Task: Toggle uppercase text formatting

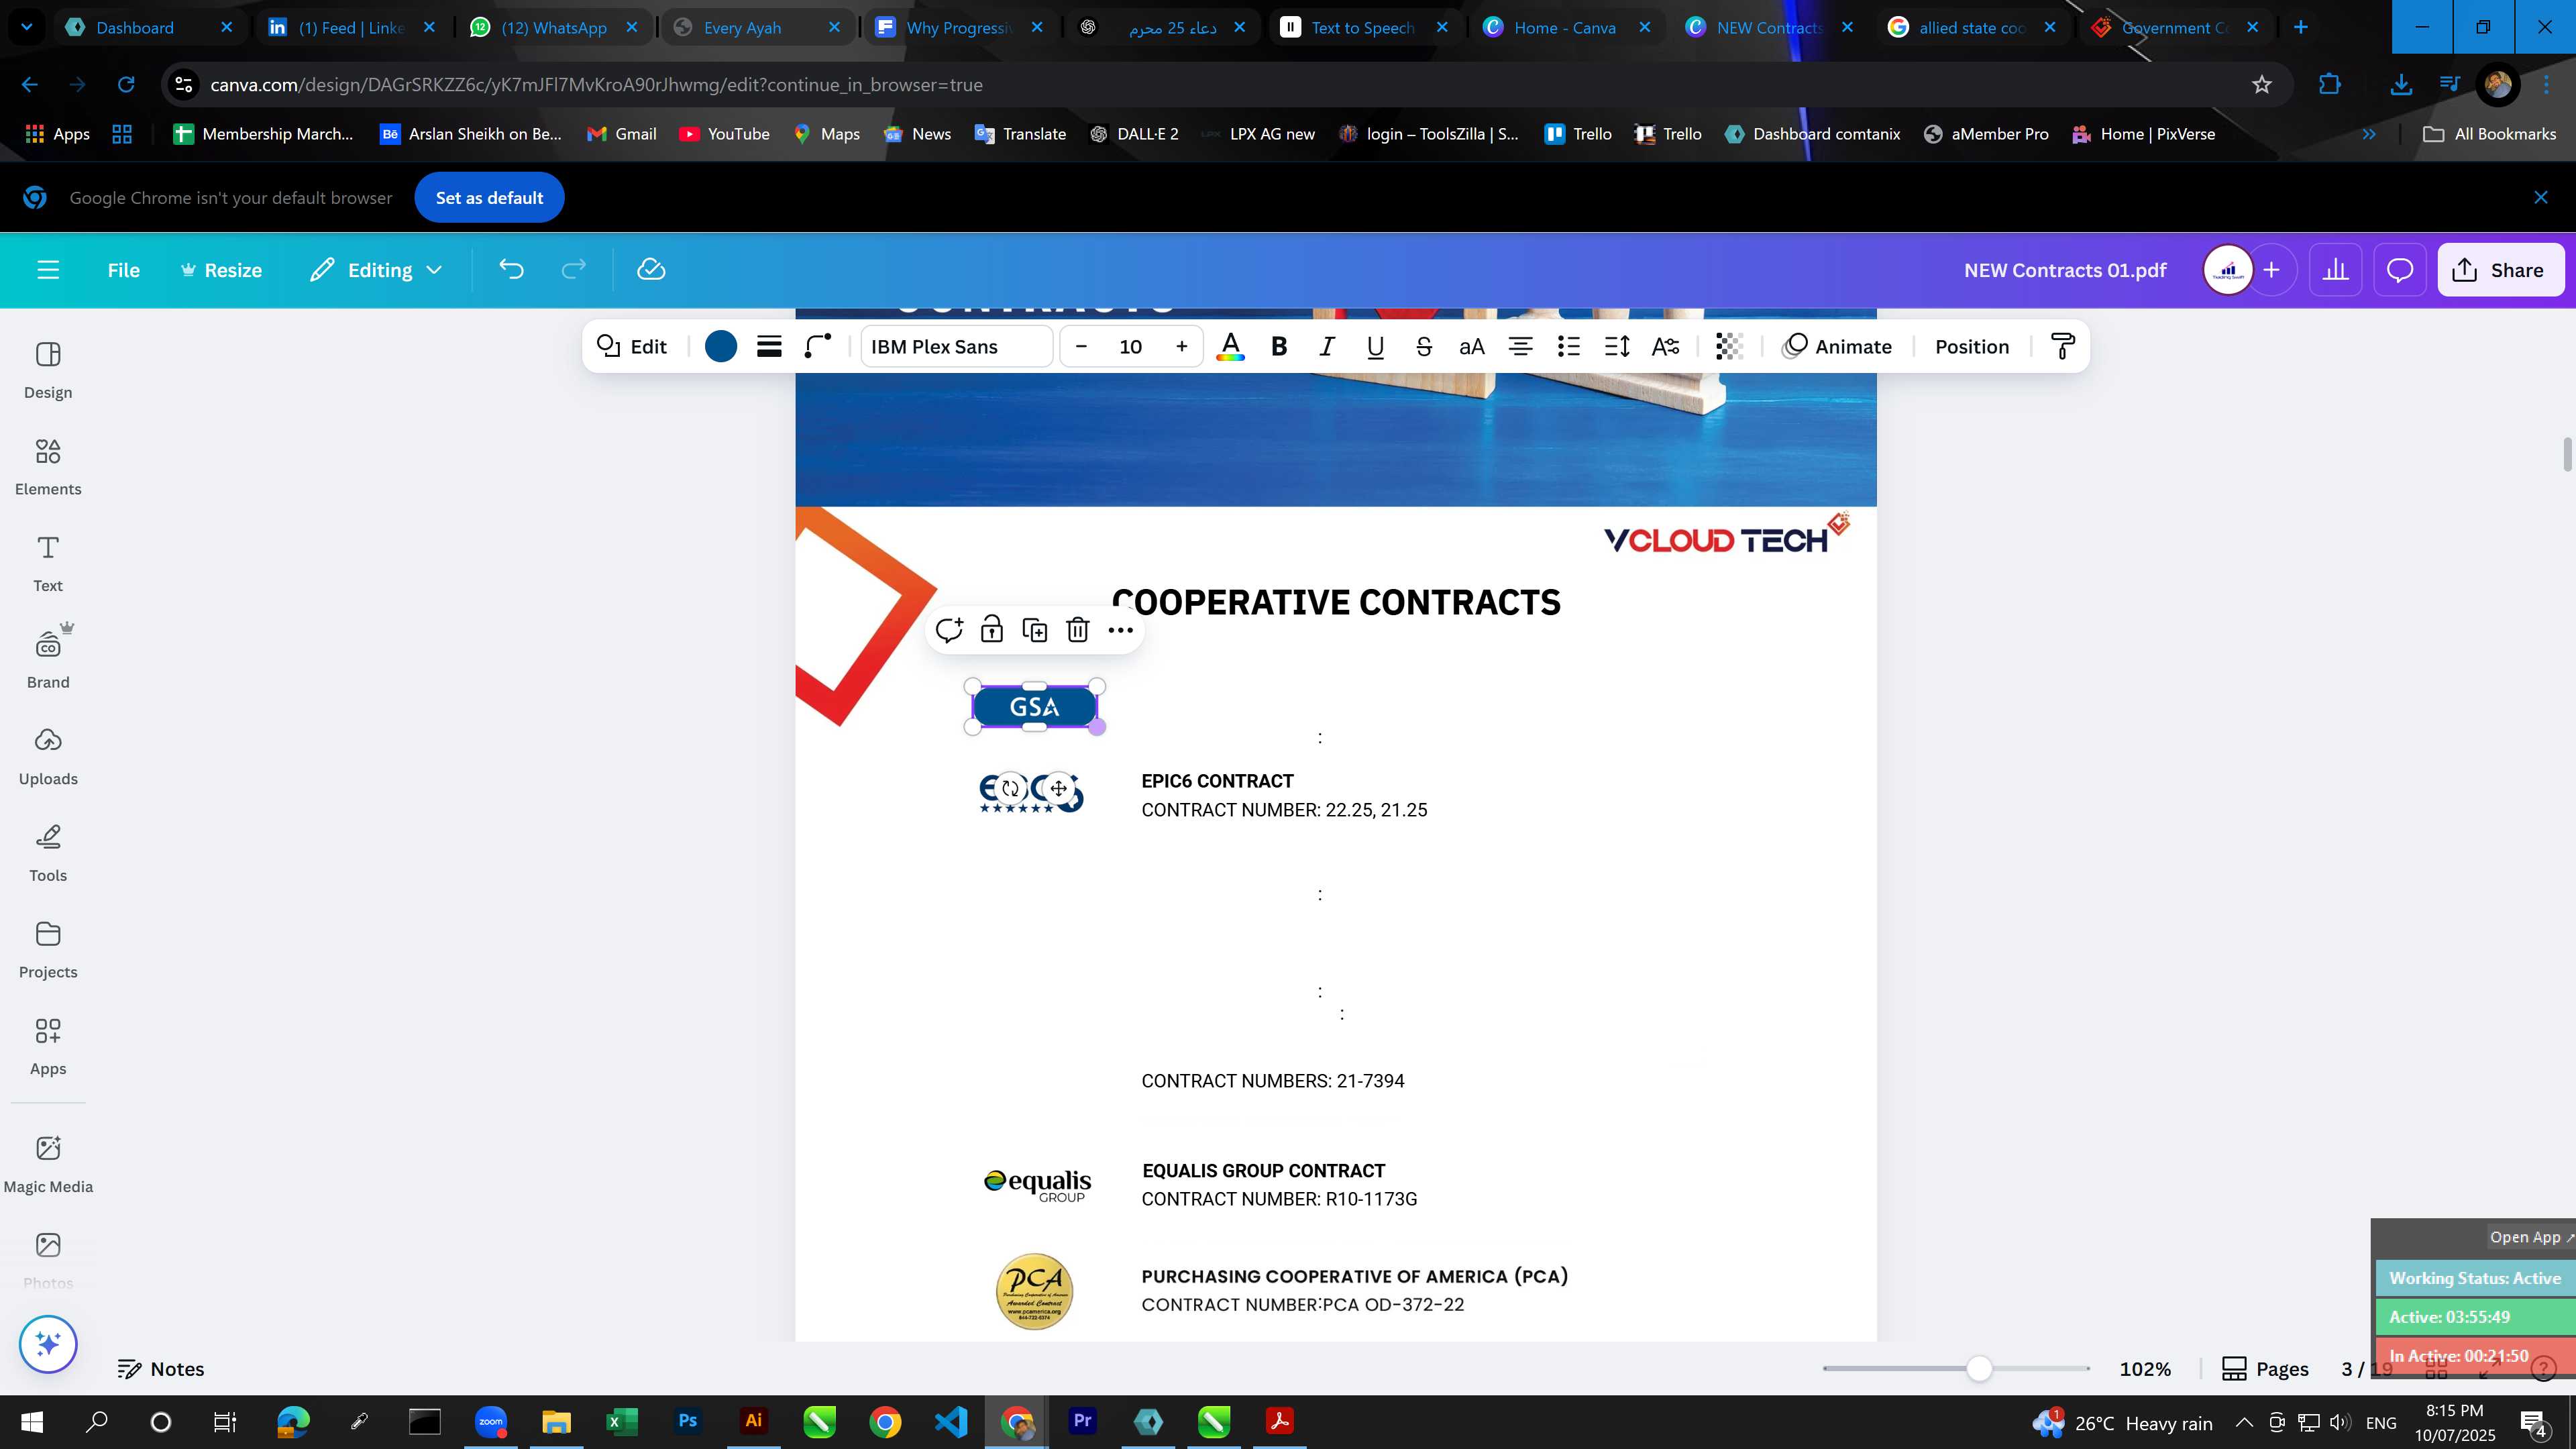Action: (1472, 347)
